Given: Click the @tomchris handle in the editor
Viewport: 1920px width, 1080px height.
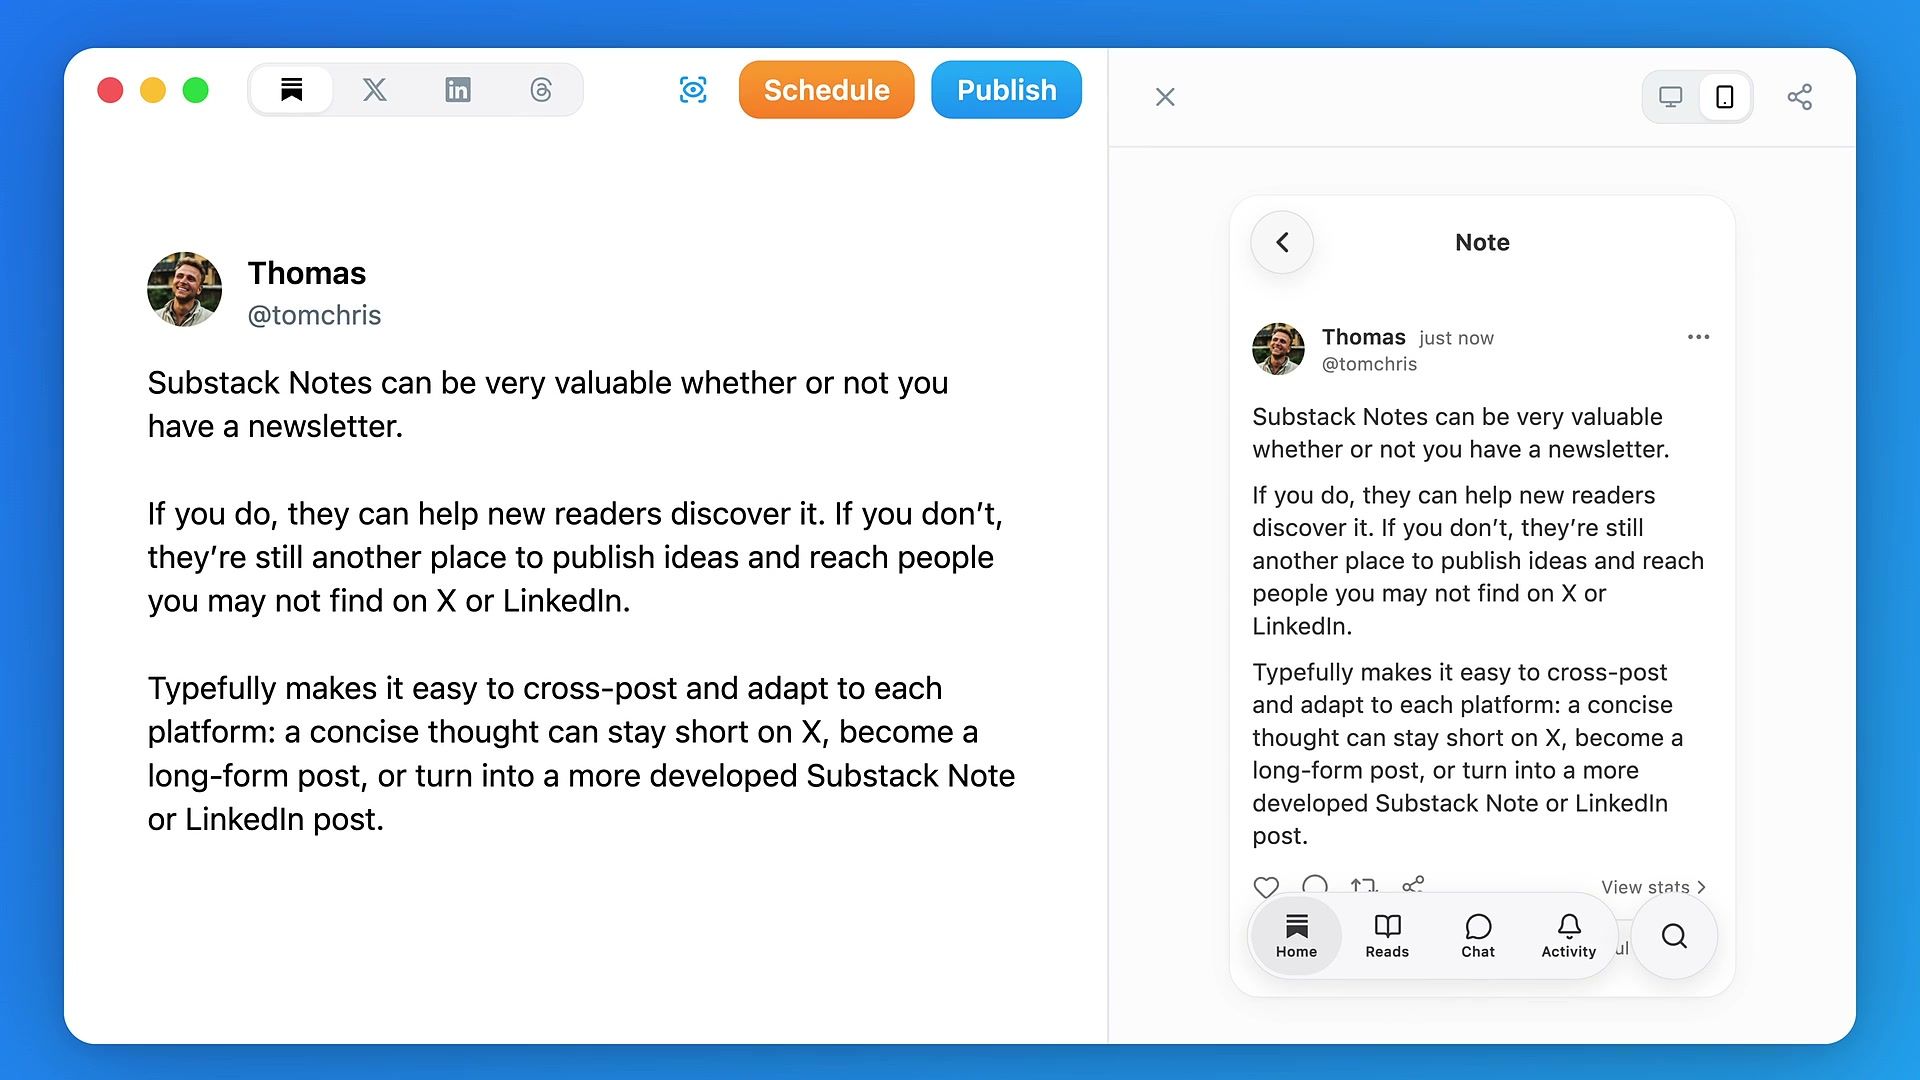Looking at the screenshot, I should click(x=314, y=316).
